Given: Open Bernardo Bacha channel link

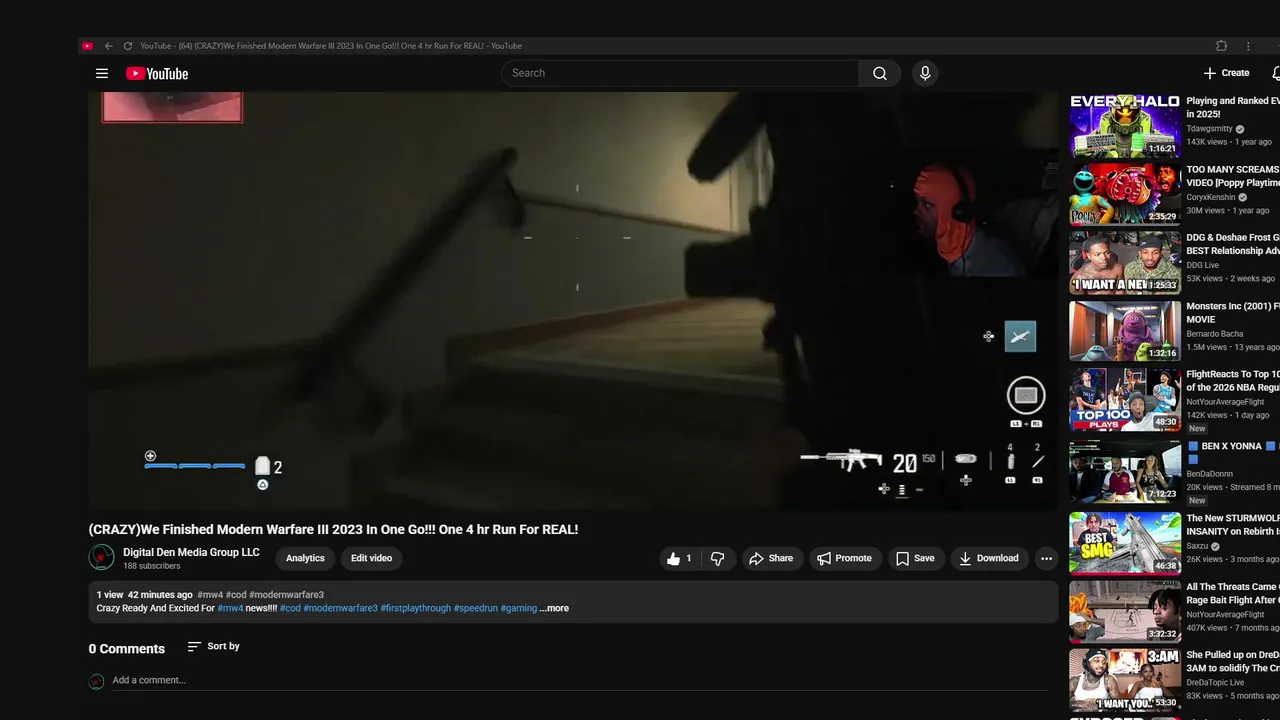Looking at the screenshot, I should coord(1215,334).
